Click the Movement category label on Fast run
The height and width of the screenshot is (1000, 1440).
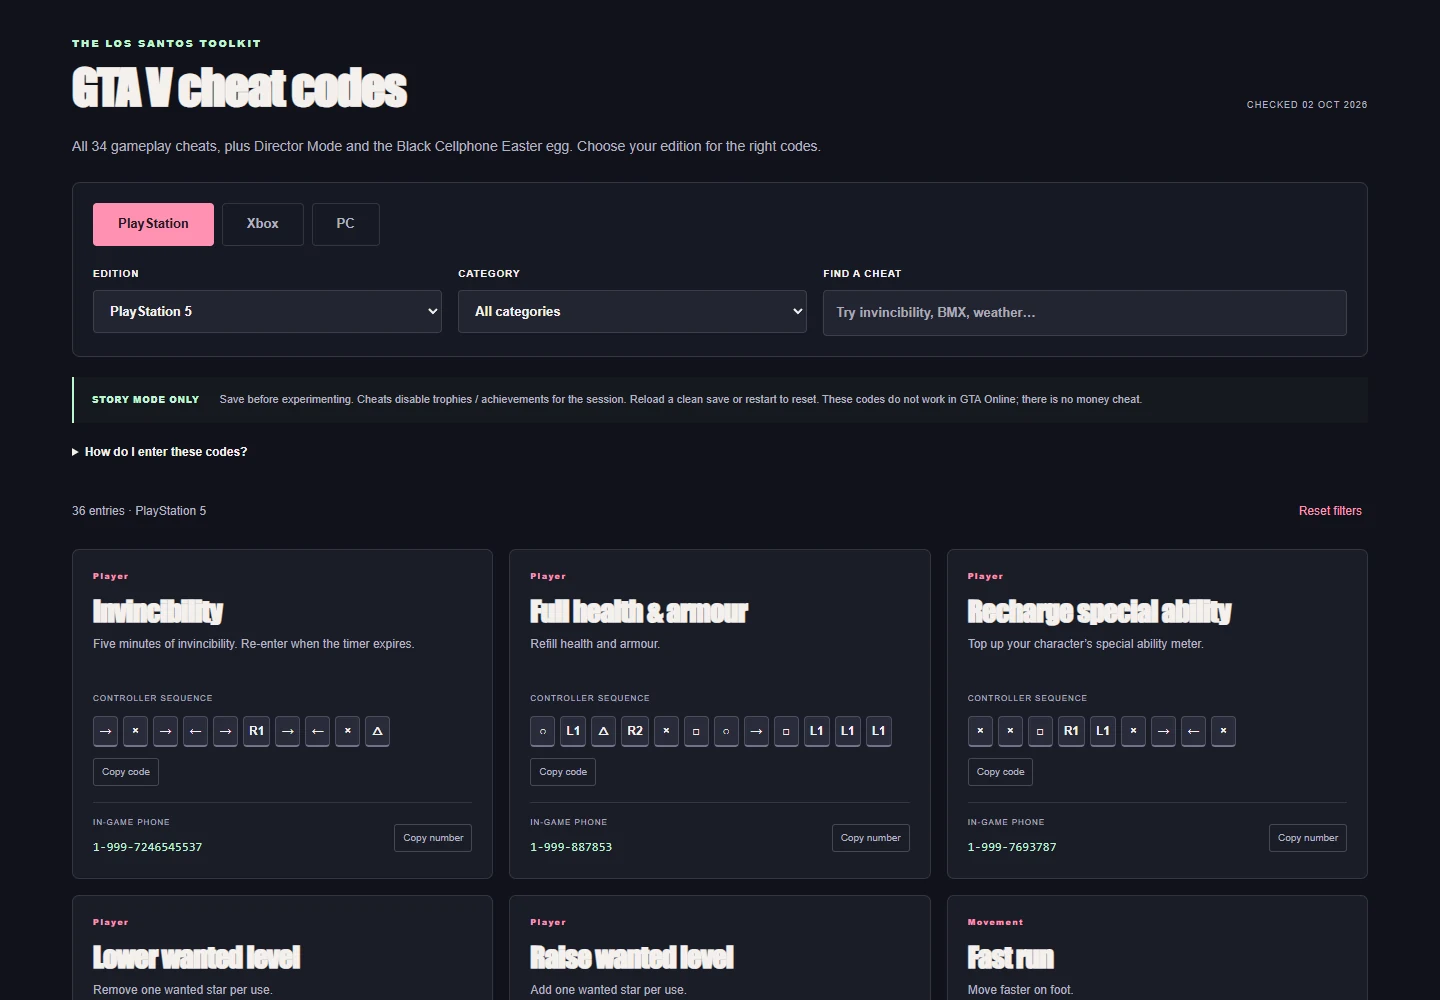click(x=995, y=922)
